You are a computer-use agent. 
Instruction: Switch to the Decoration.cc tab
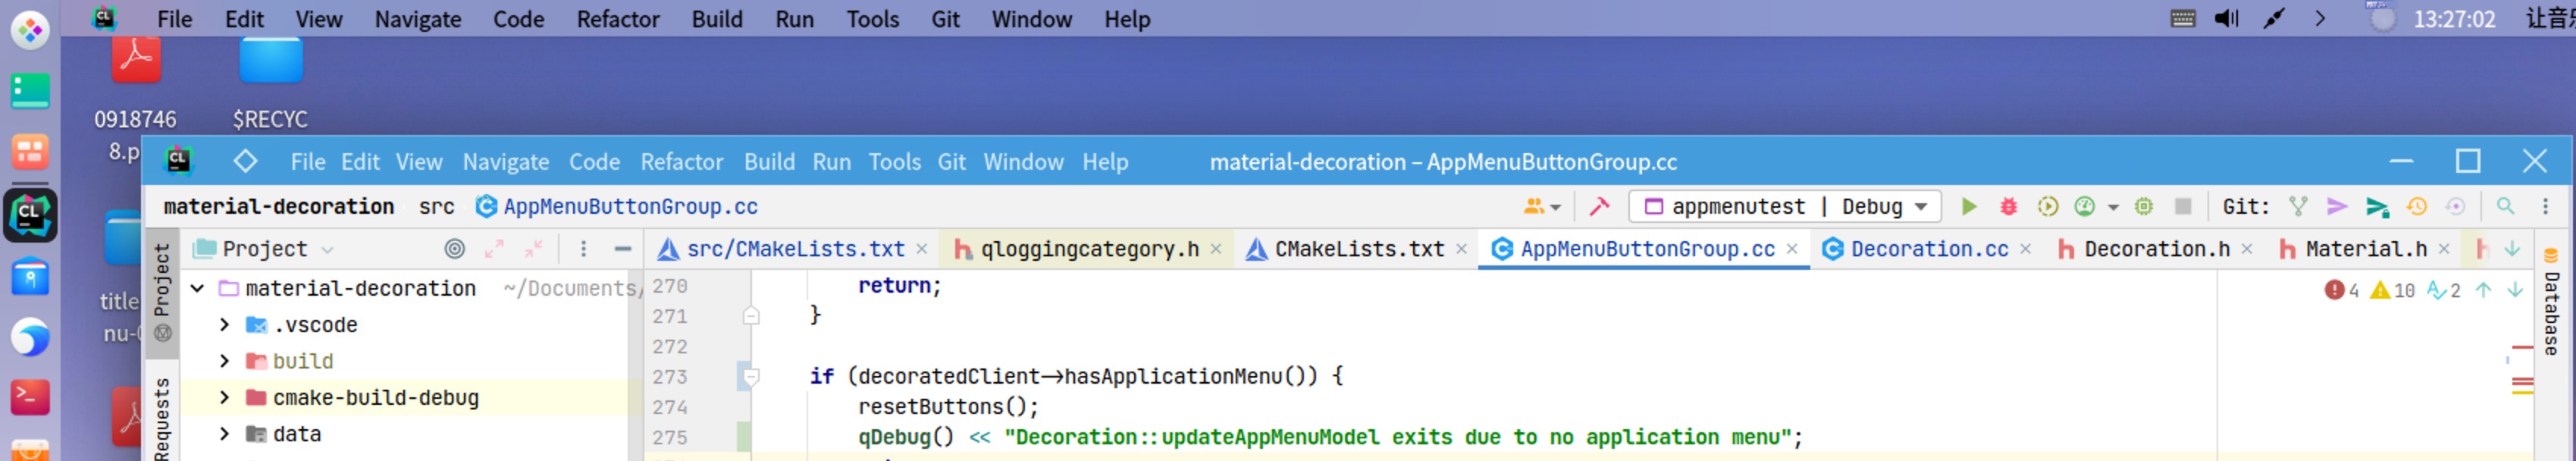click(x=1928, y=249)
